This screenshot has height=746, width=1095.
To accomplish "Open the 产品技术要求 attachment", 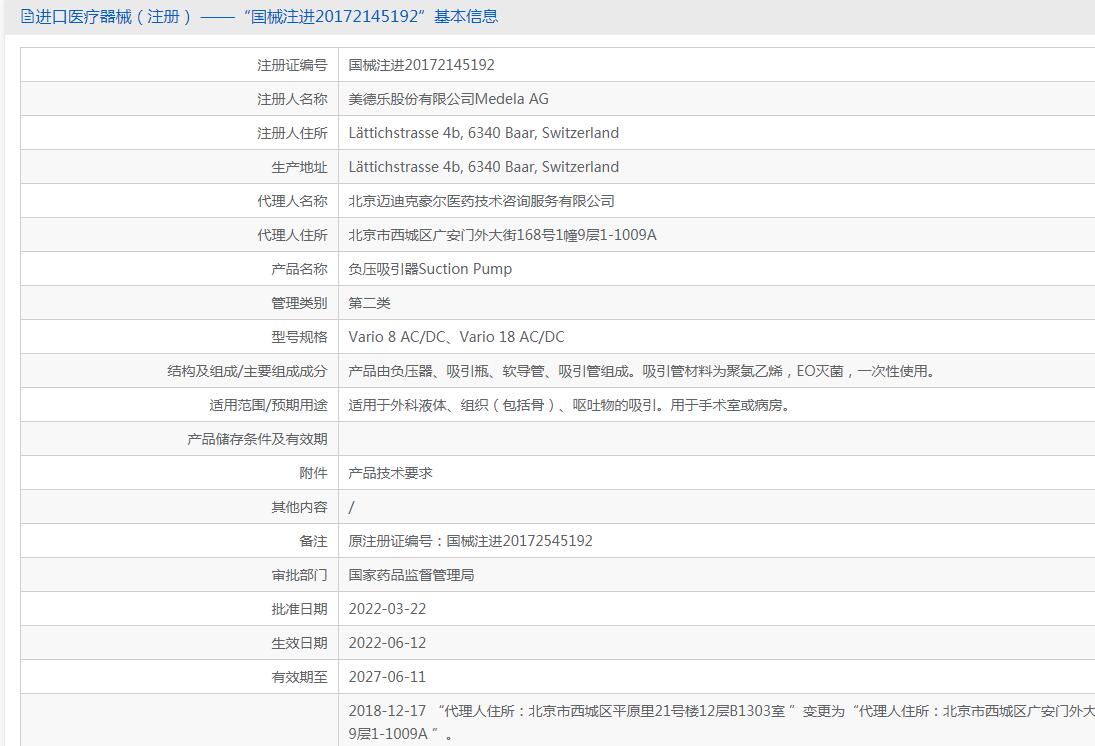I will coord(390,474).
